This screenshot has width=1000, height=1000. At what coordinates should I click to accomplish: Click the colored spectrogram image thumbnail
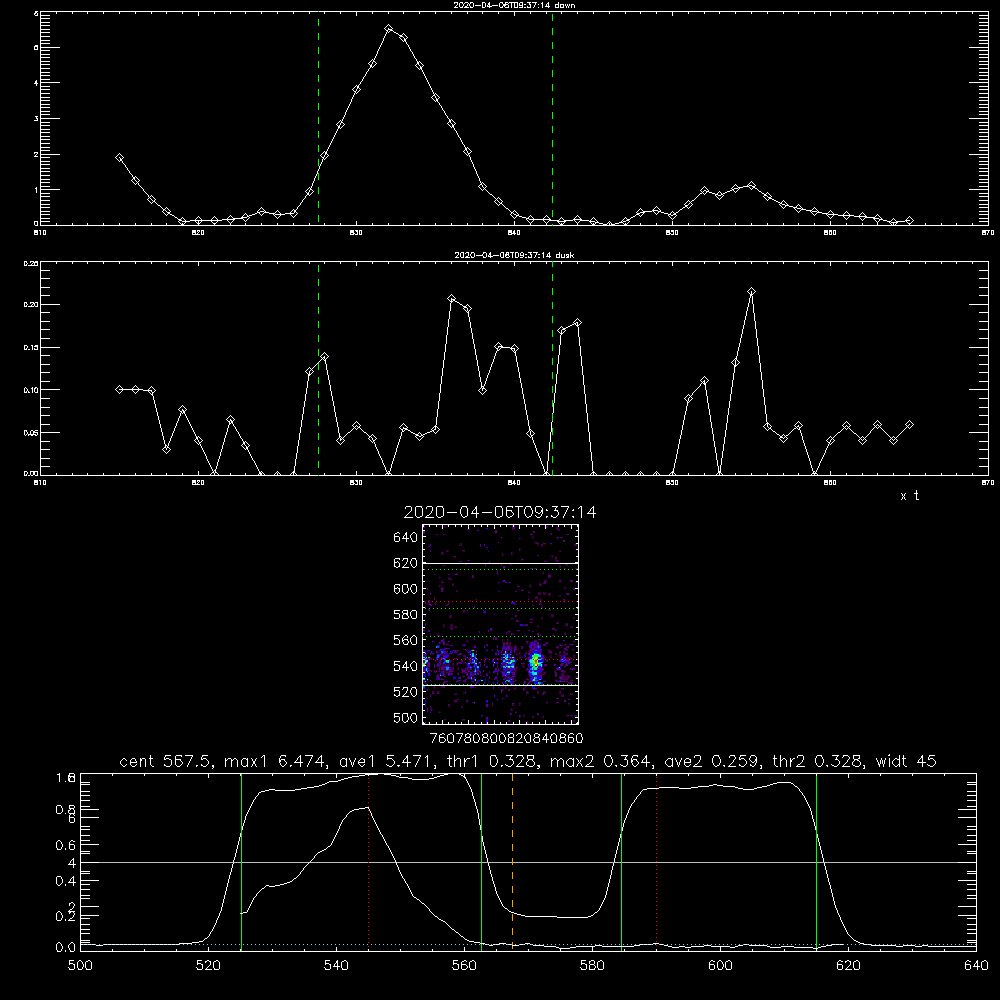(501, 624)
